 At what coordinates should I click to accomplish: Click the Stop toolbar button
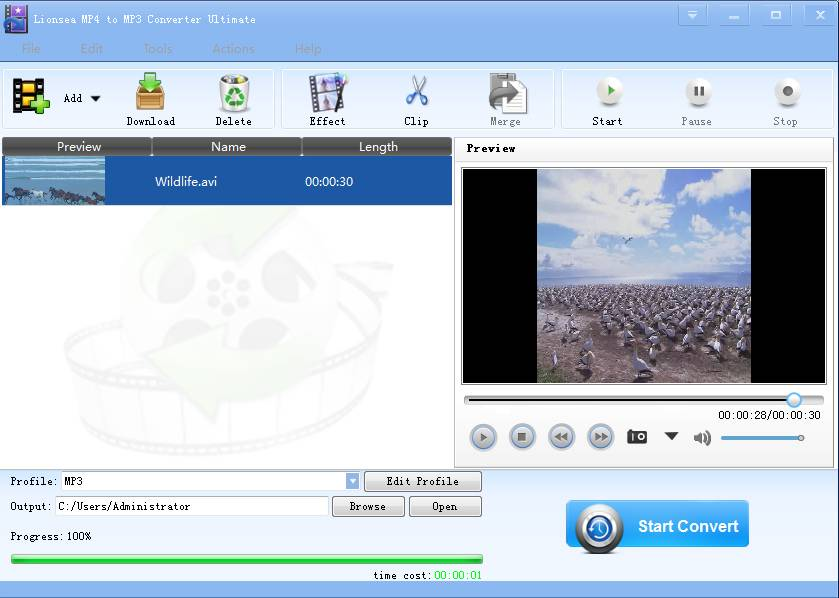(785, 102)
